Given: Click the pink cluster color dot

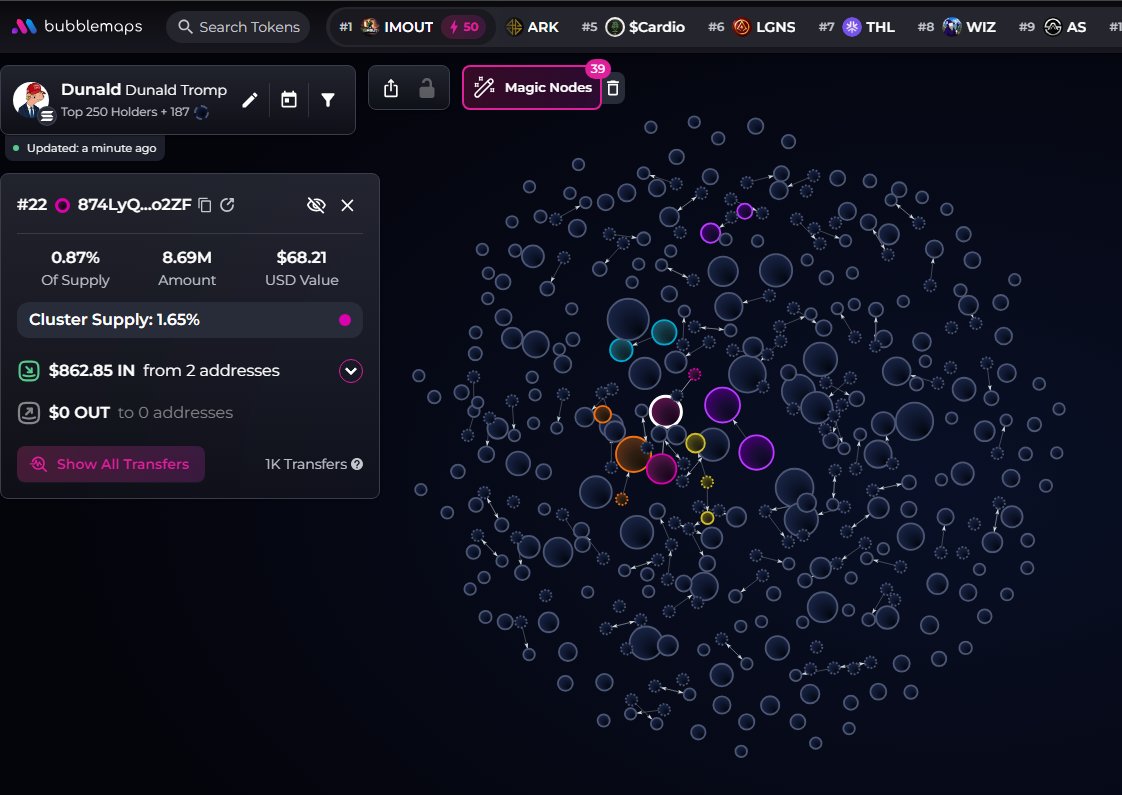Looking at the screenshot, I should 345,320.
